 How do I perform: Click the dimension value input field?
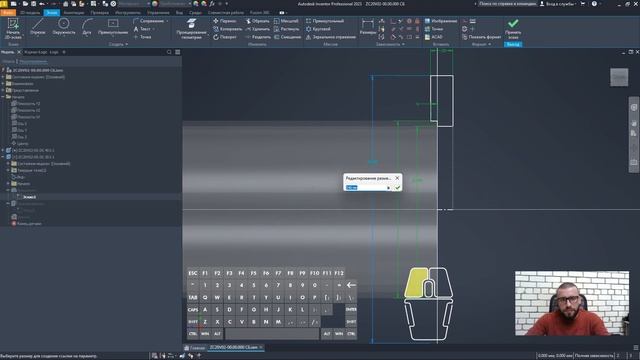tap(365, 188)
